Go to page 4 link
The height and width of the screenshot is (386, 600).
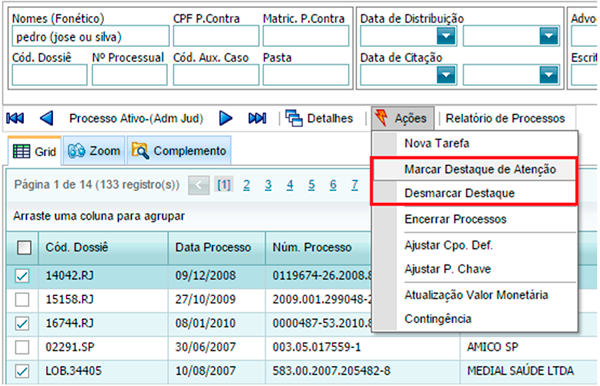[290, 185]
